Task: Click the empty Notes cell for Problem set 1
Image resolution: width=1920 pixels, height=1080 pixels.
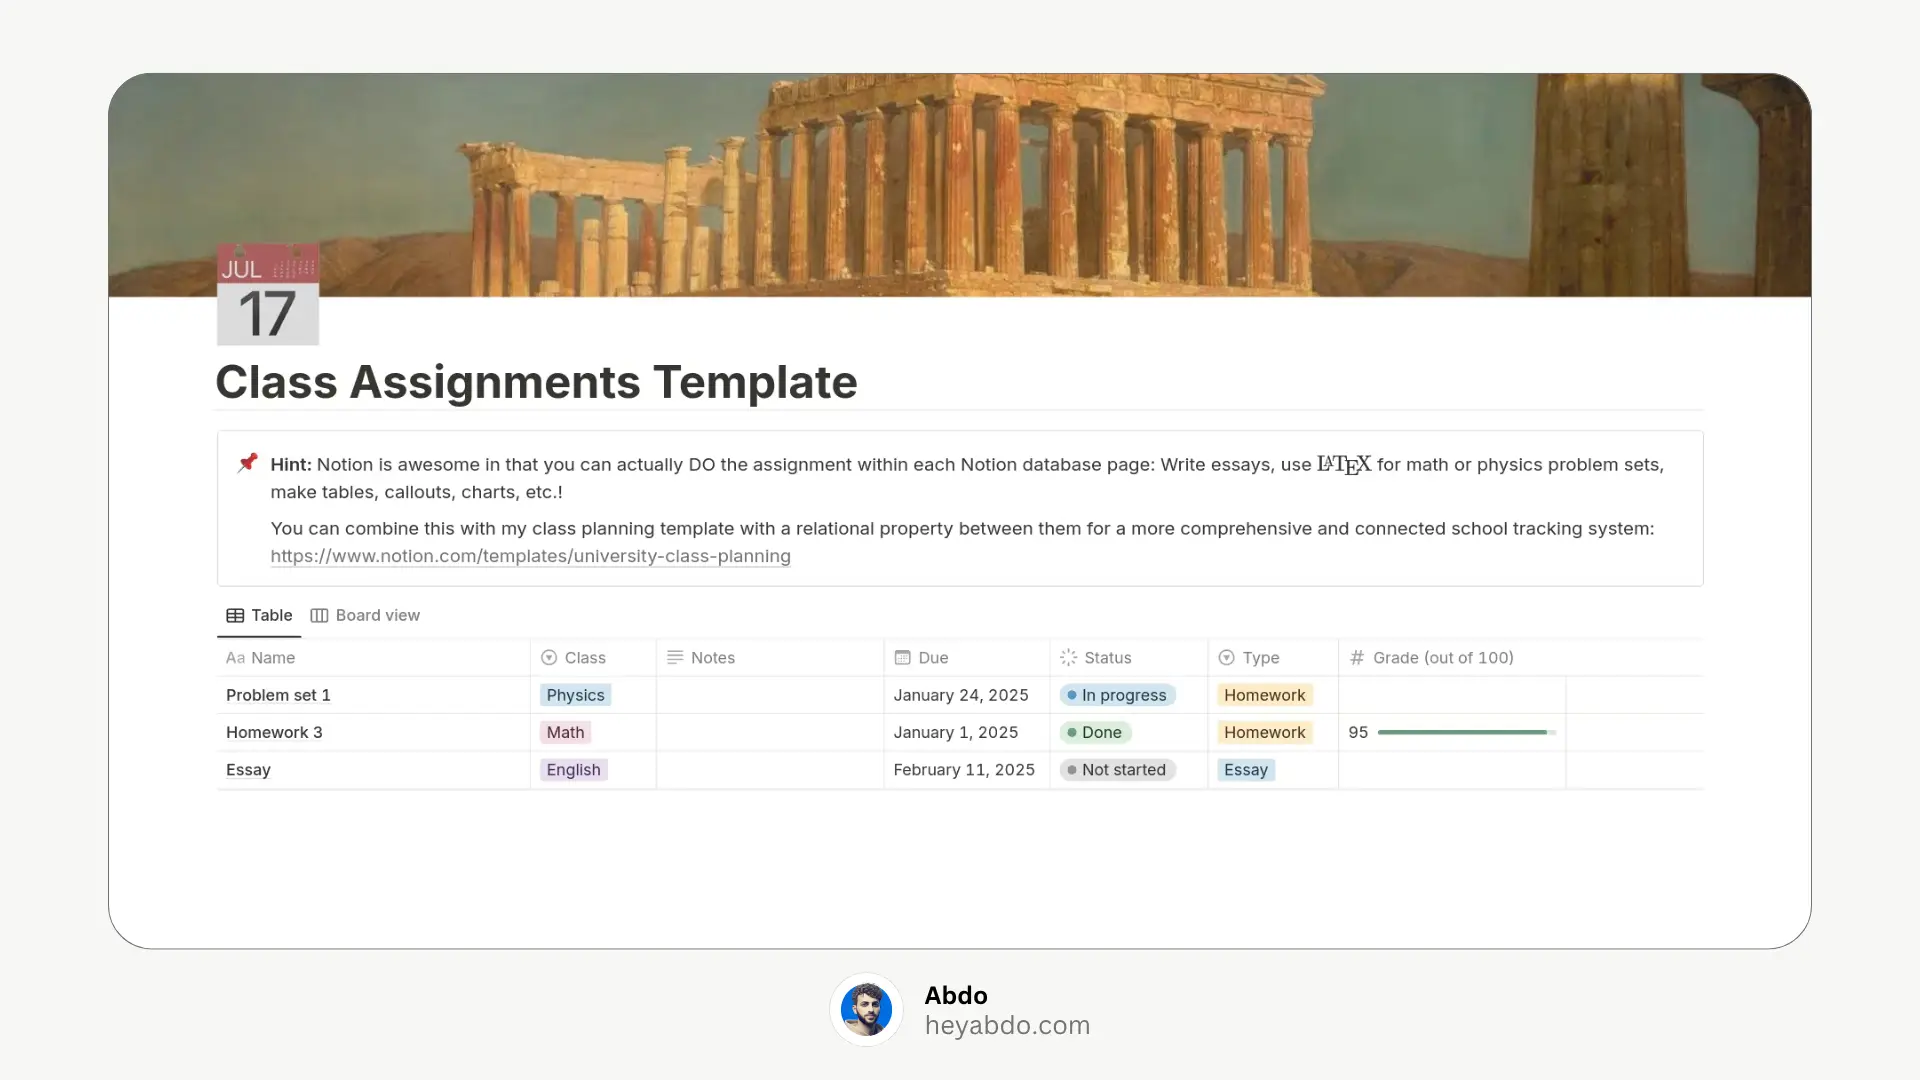Action: click(770, 695)
